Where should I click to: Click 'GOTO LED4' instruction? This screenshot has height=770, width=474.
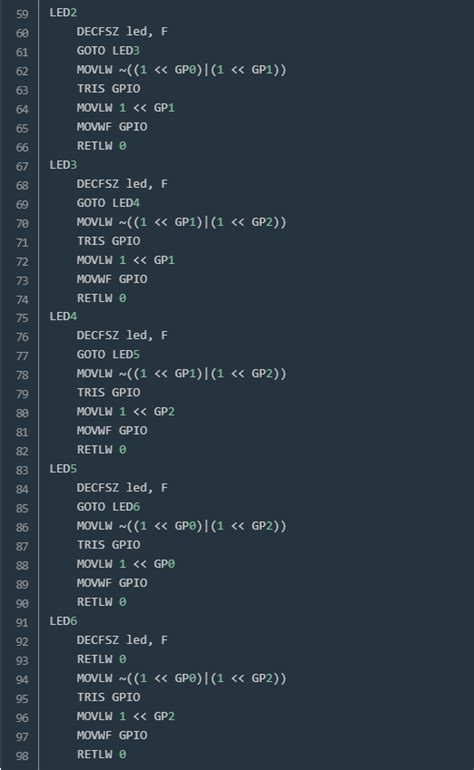(x=108, y=203)
